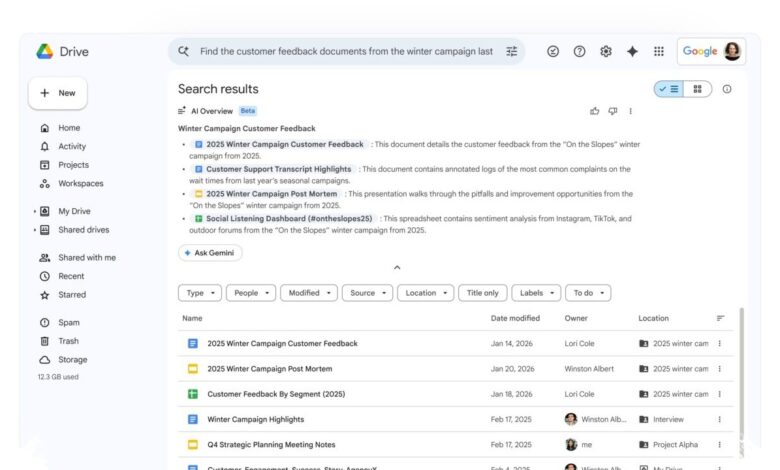Click the Sheets icon beside Customer Feedback By Segment
Screen dimensions: 780x470
pos(193,394)
